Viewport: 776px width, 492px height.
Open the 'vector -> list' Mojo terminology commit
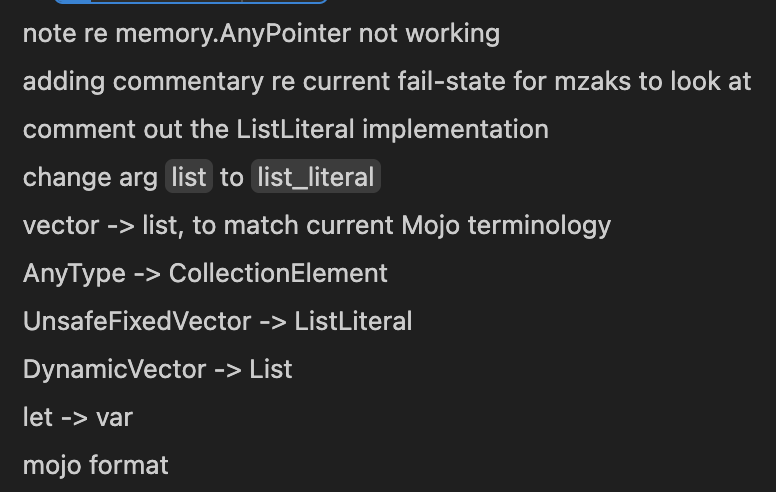[x=317, y=226]
